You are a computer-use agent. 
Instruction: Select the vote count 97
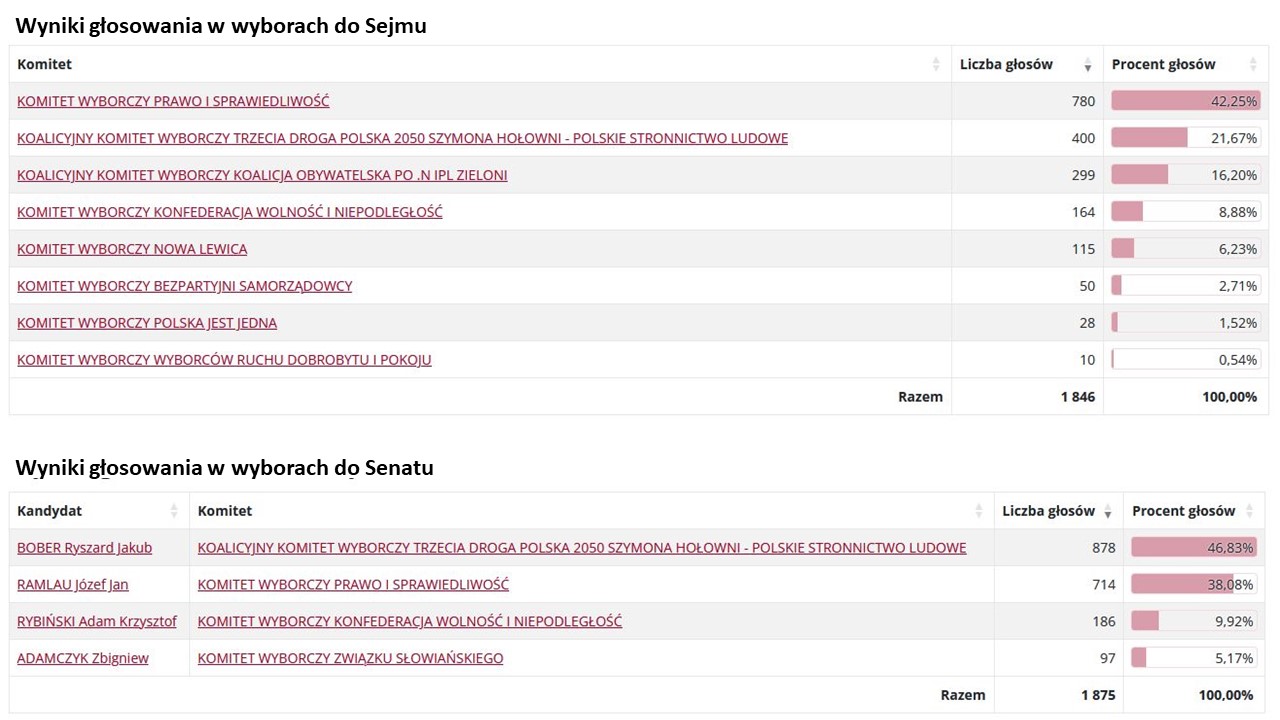[x=1108, y=659]
